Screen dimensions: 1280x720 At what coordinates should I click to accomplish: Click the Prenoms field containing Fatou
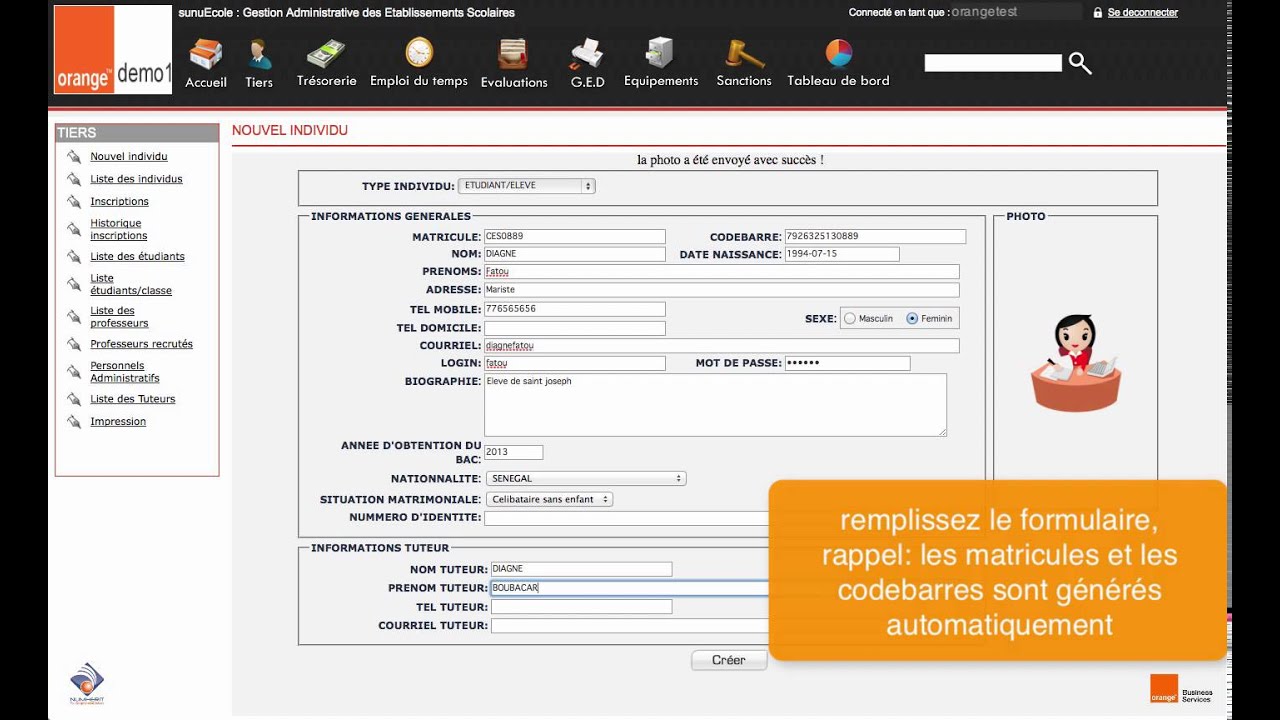coord(721,272)
